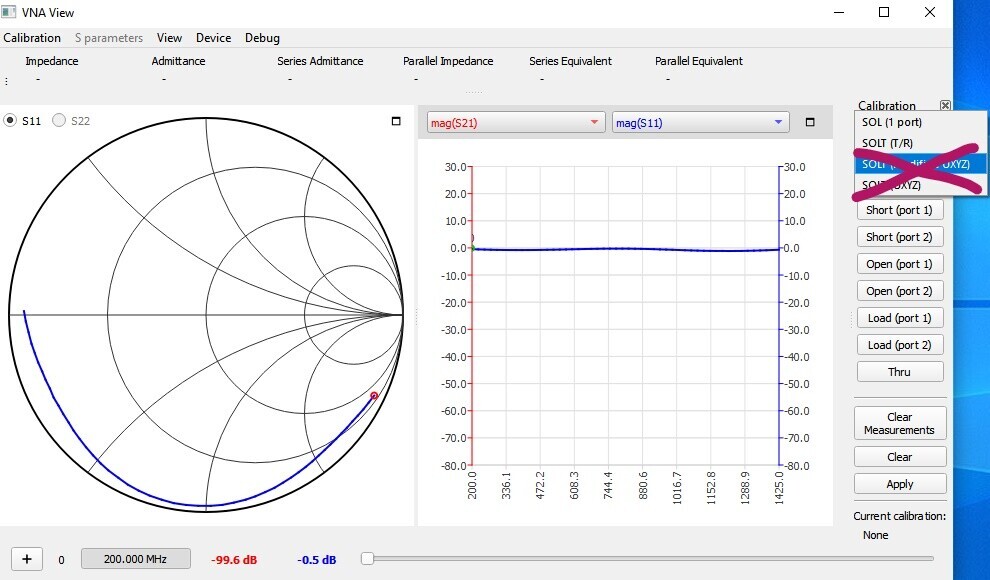Click the marker frequency slider handle
990x580 pixels.
pos(367,559)
